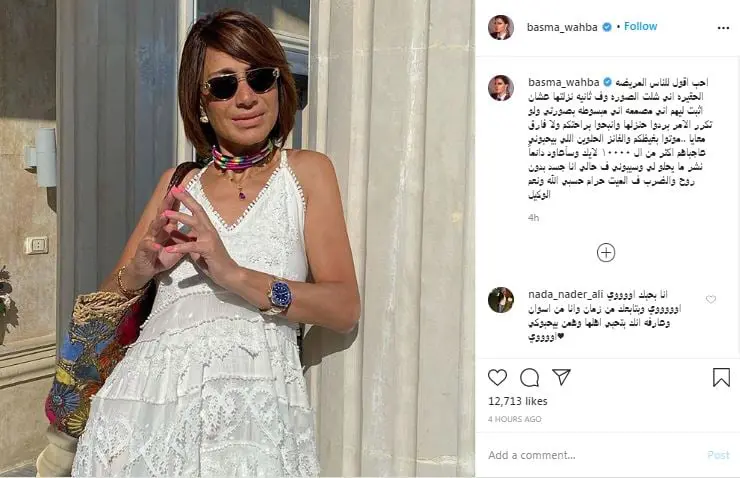Load more comments with plus circle
This screenshot has height=478, width=740.
606,252
